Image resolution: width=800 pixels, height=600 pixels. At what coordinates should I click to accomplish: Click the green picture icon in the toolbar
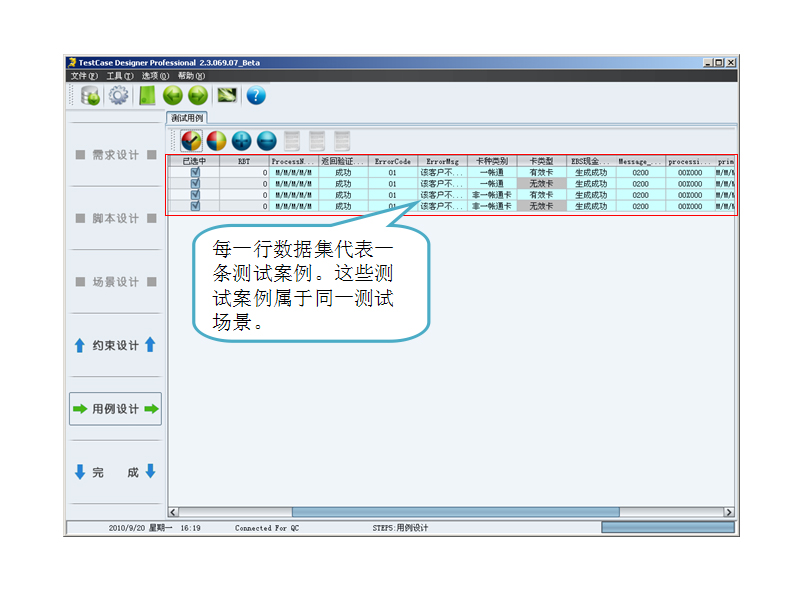click(x=227, y=95)
